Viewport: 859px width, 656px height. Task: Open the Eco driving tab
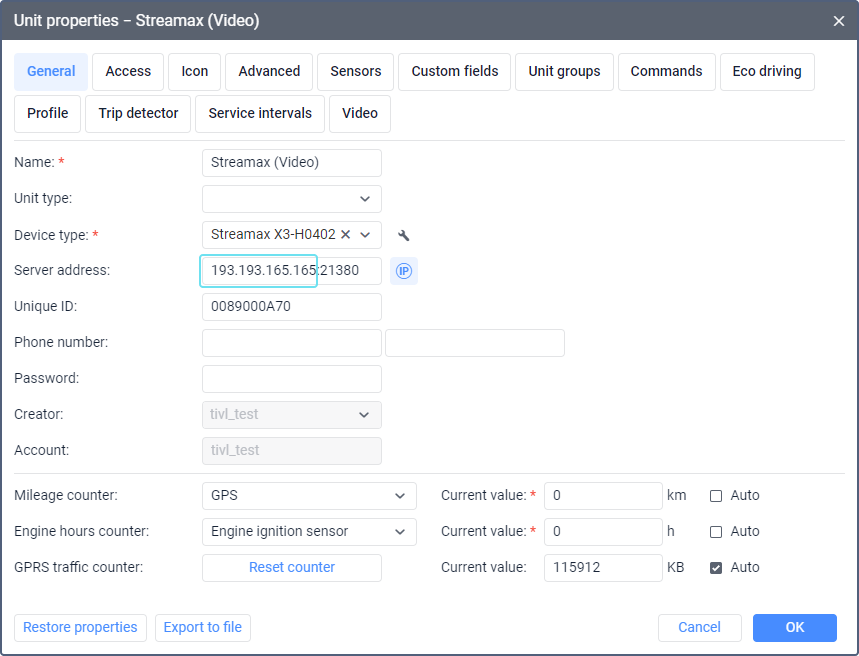click(x=767, y=71)
